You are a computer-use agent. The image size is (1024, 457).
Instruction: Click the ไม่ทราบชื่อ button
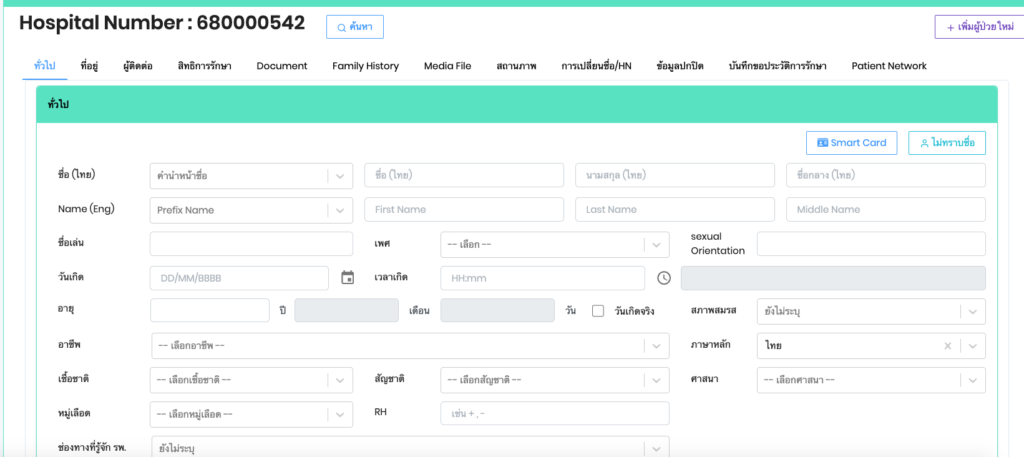tap(946, 143)
